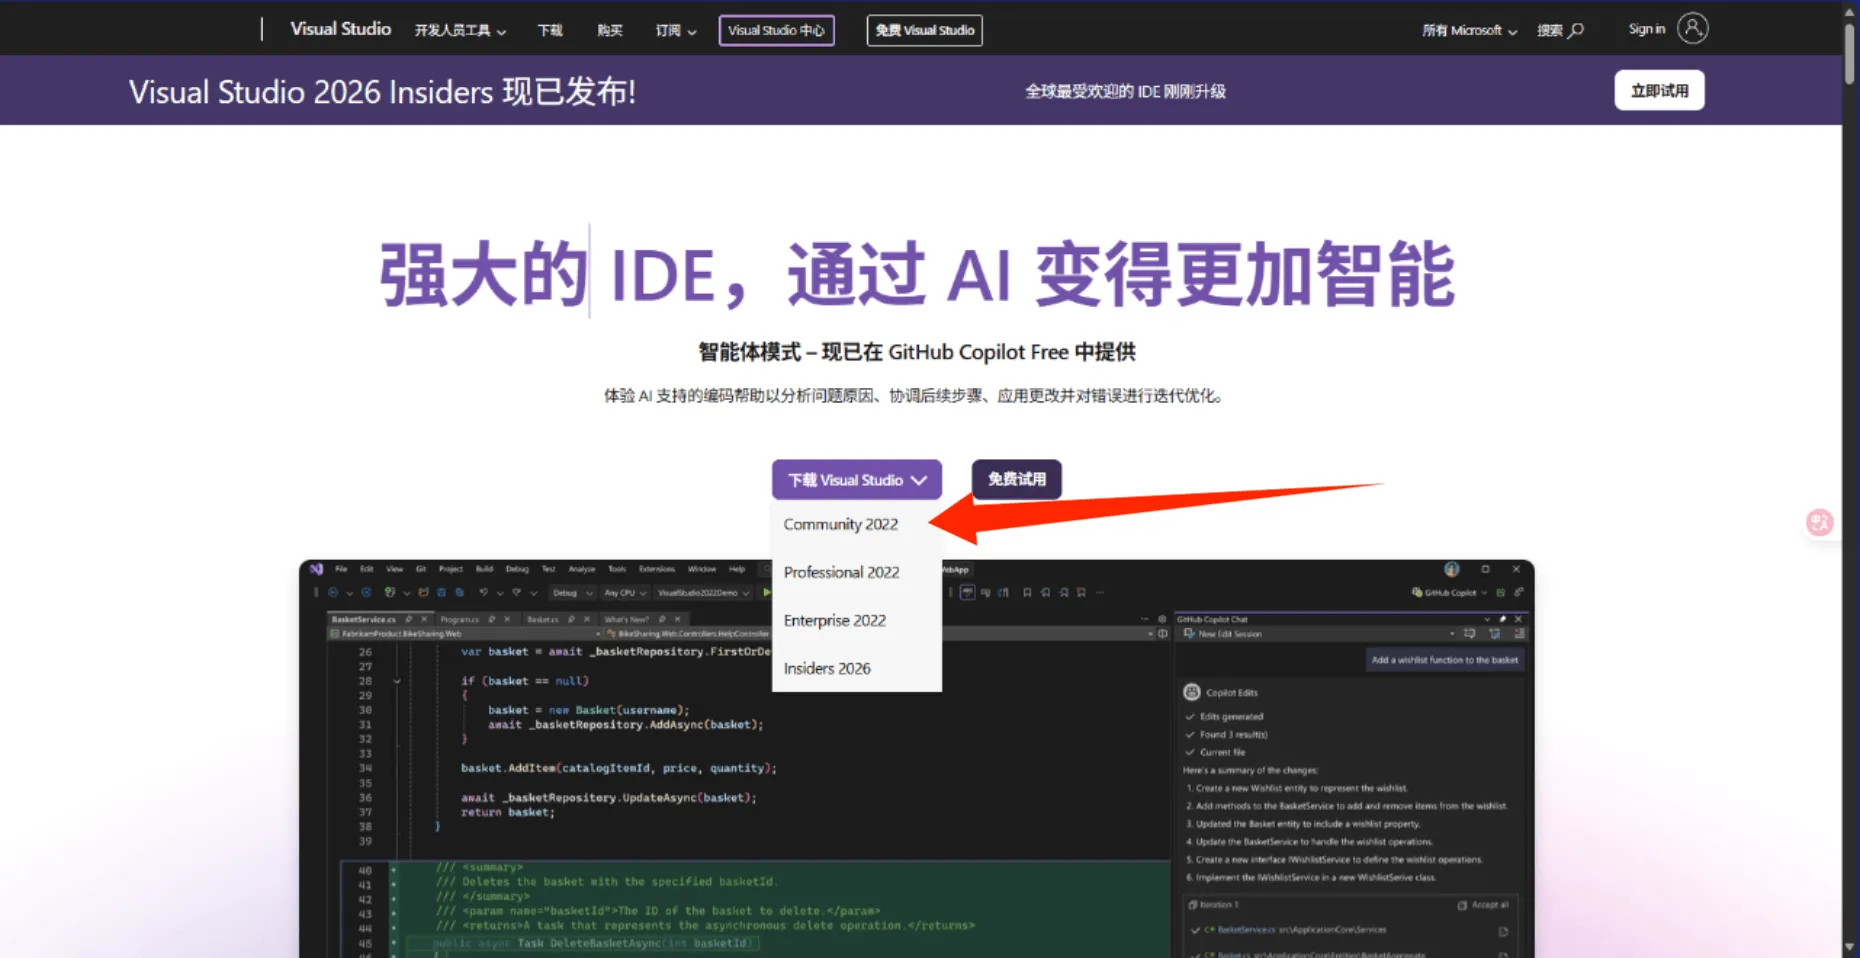Expand the 开发人员工具 dropdown menu

(460, 30)
